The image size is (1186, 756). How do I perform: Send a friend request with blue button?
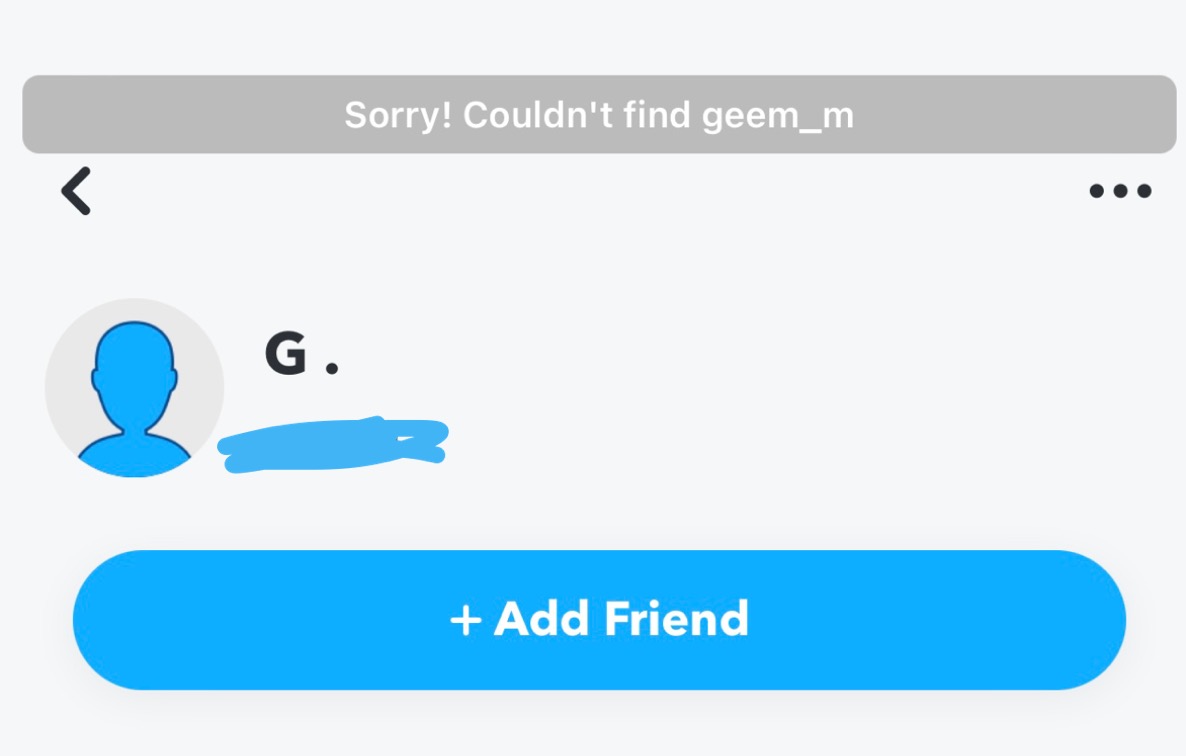tap(599, 620)
